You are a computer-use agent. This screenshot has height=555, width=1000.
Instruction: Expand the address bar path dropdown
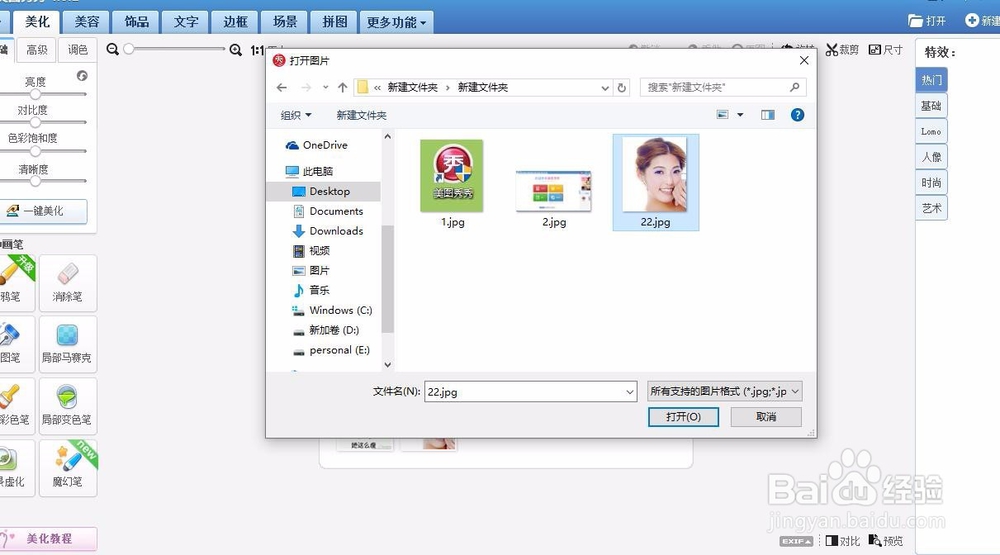pos(605,88)
